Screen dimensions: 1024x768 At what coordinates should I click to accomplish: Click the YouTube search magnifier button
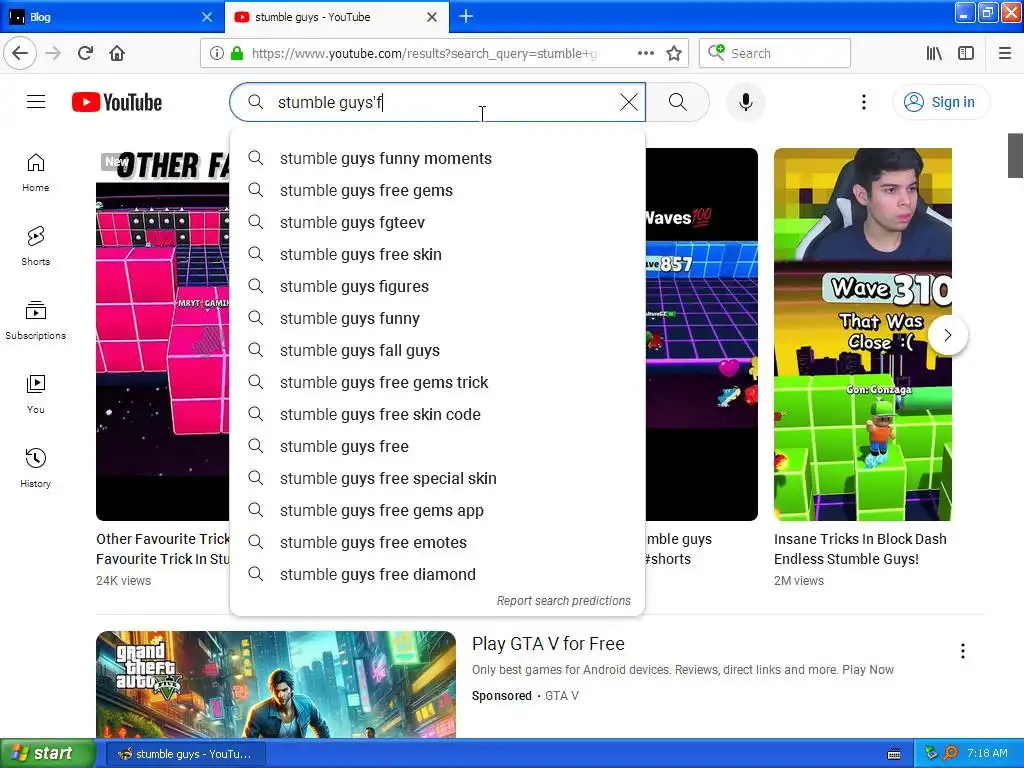click(x=678, y=102)
